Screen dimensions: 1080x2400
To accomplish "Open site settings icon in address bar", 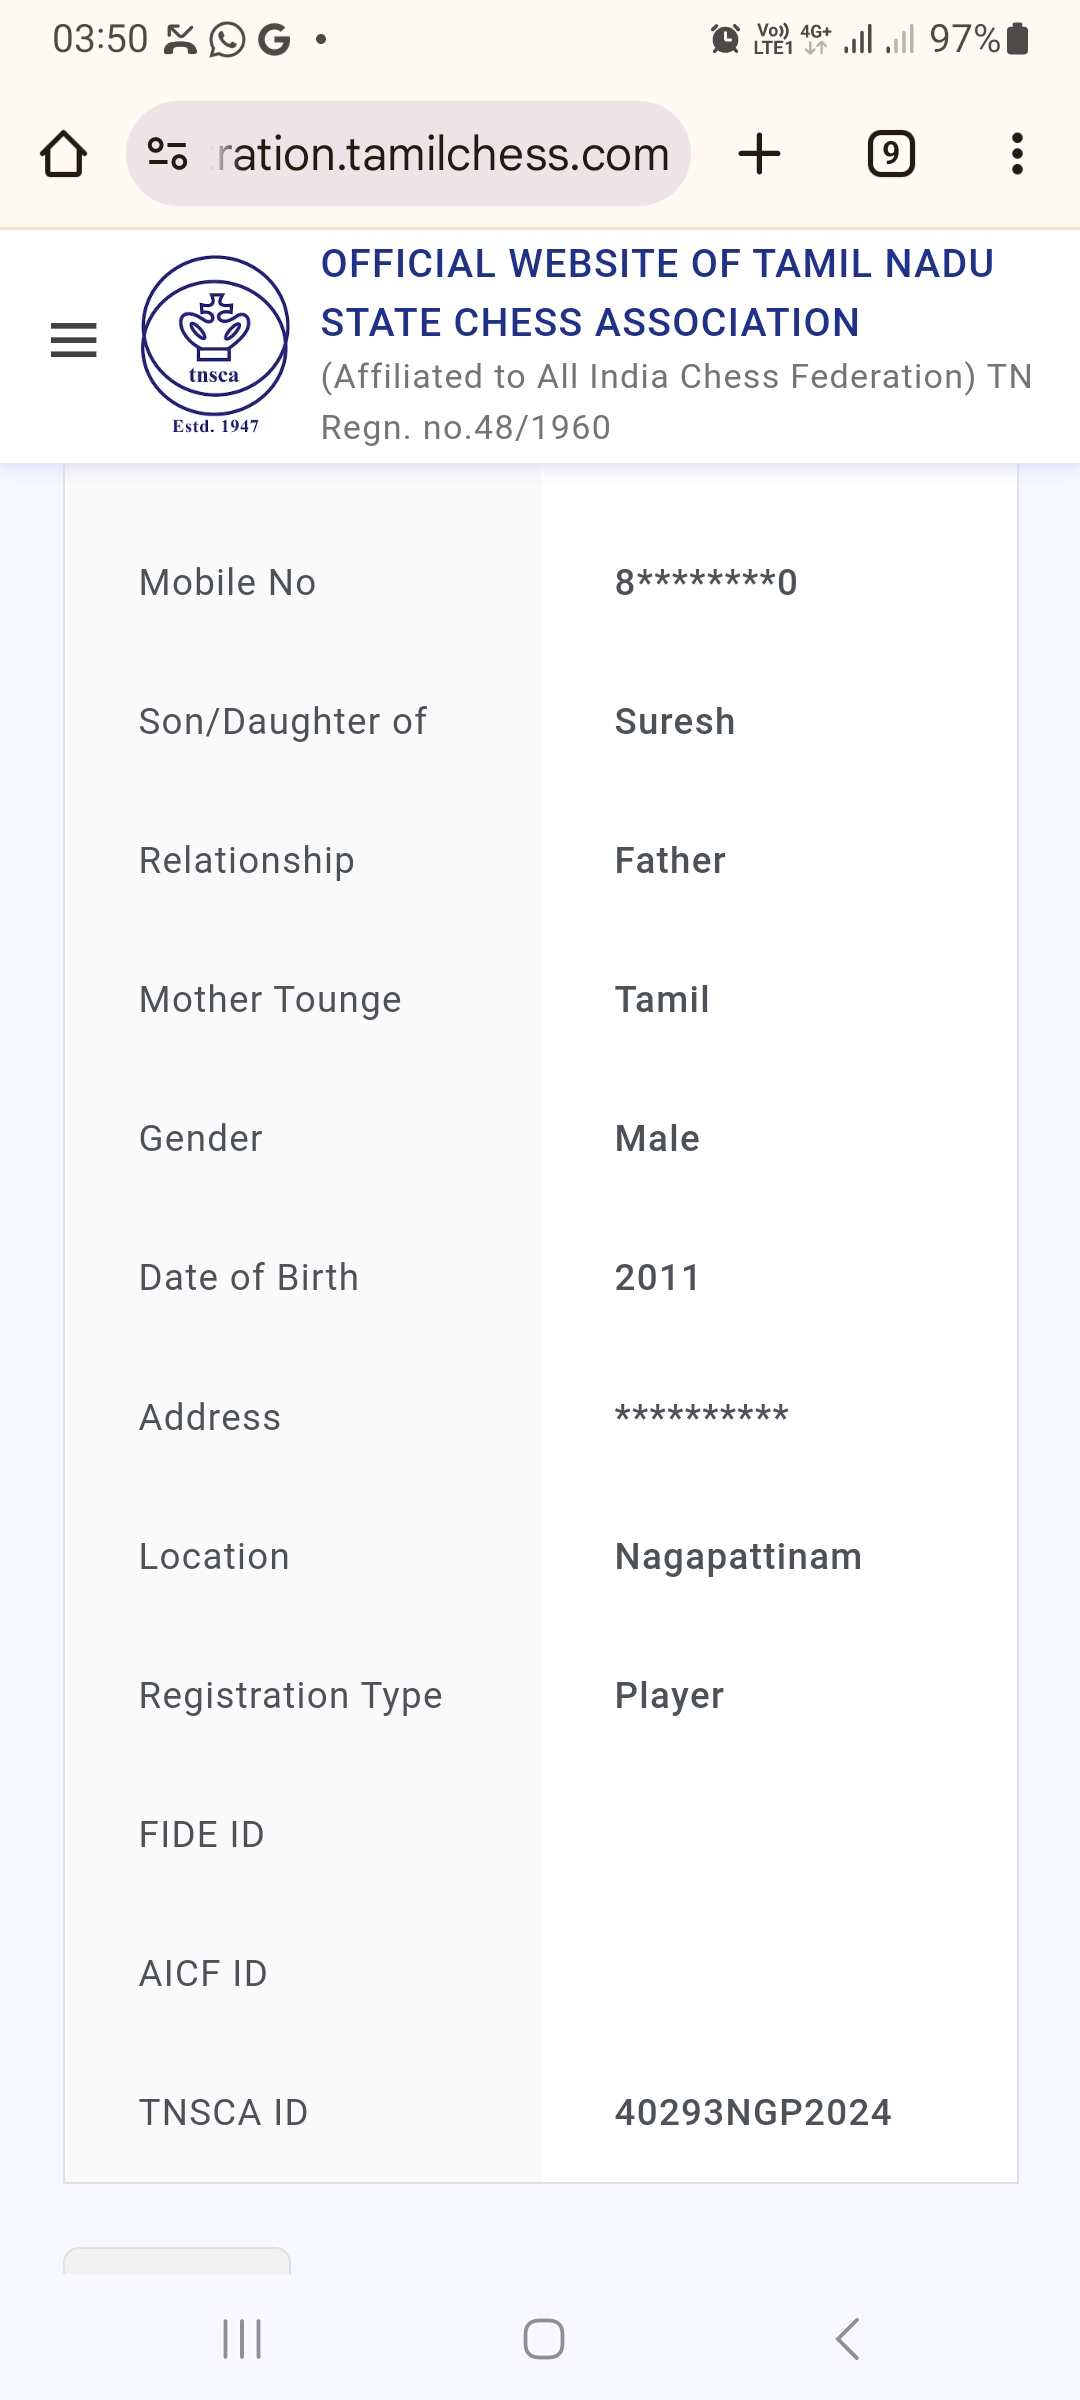I will click(x=167, y=154).
